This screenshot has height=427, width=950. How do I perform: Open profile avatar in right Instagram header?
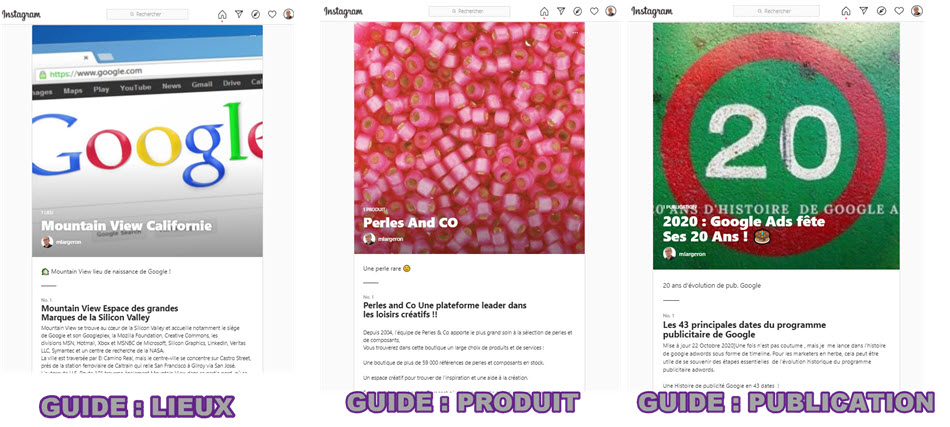point(917,11)
